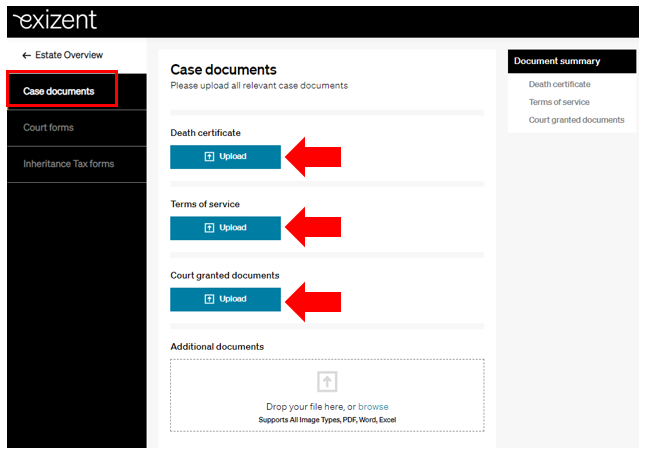Viewport: 648px width, 457px height.
Task: Click the Terms of service section label
Action: pyautogui.click(x=205, y=204)
